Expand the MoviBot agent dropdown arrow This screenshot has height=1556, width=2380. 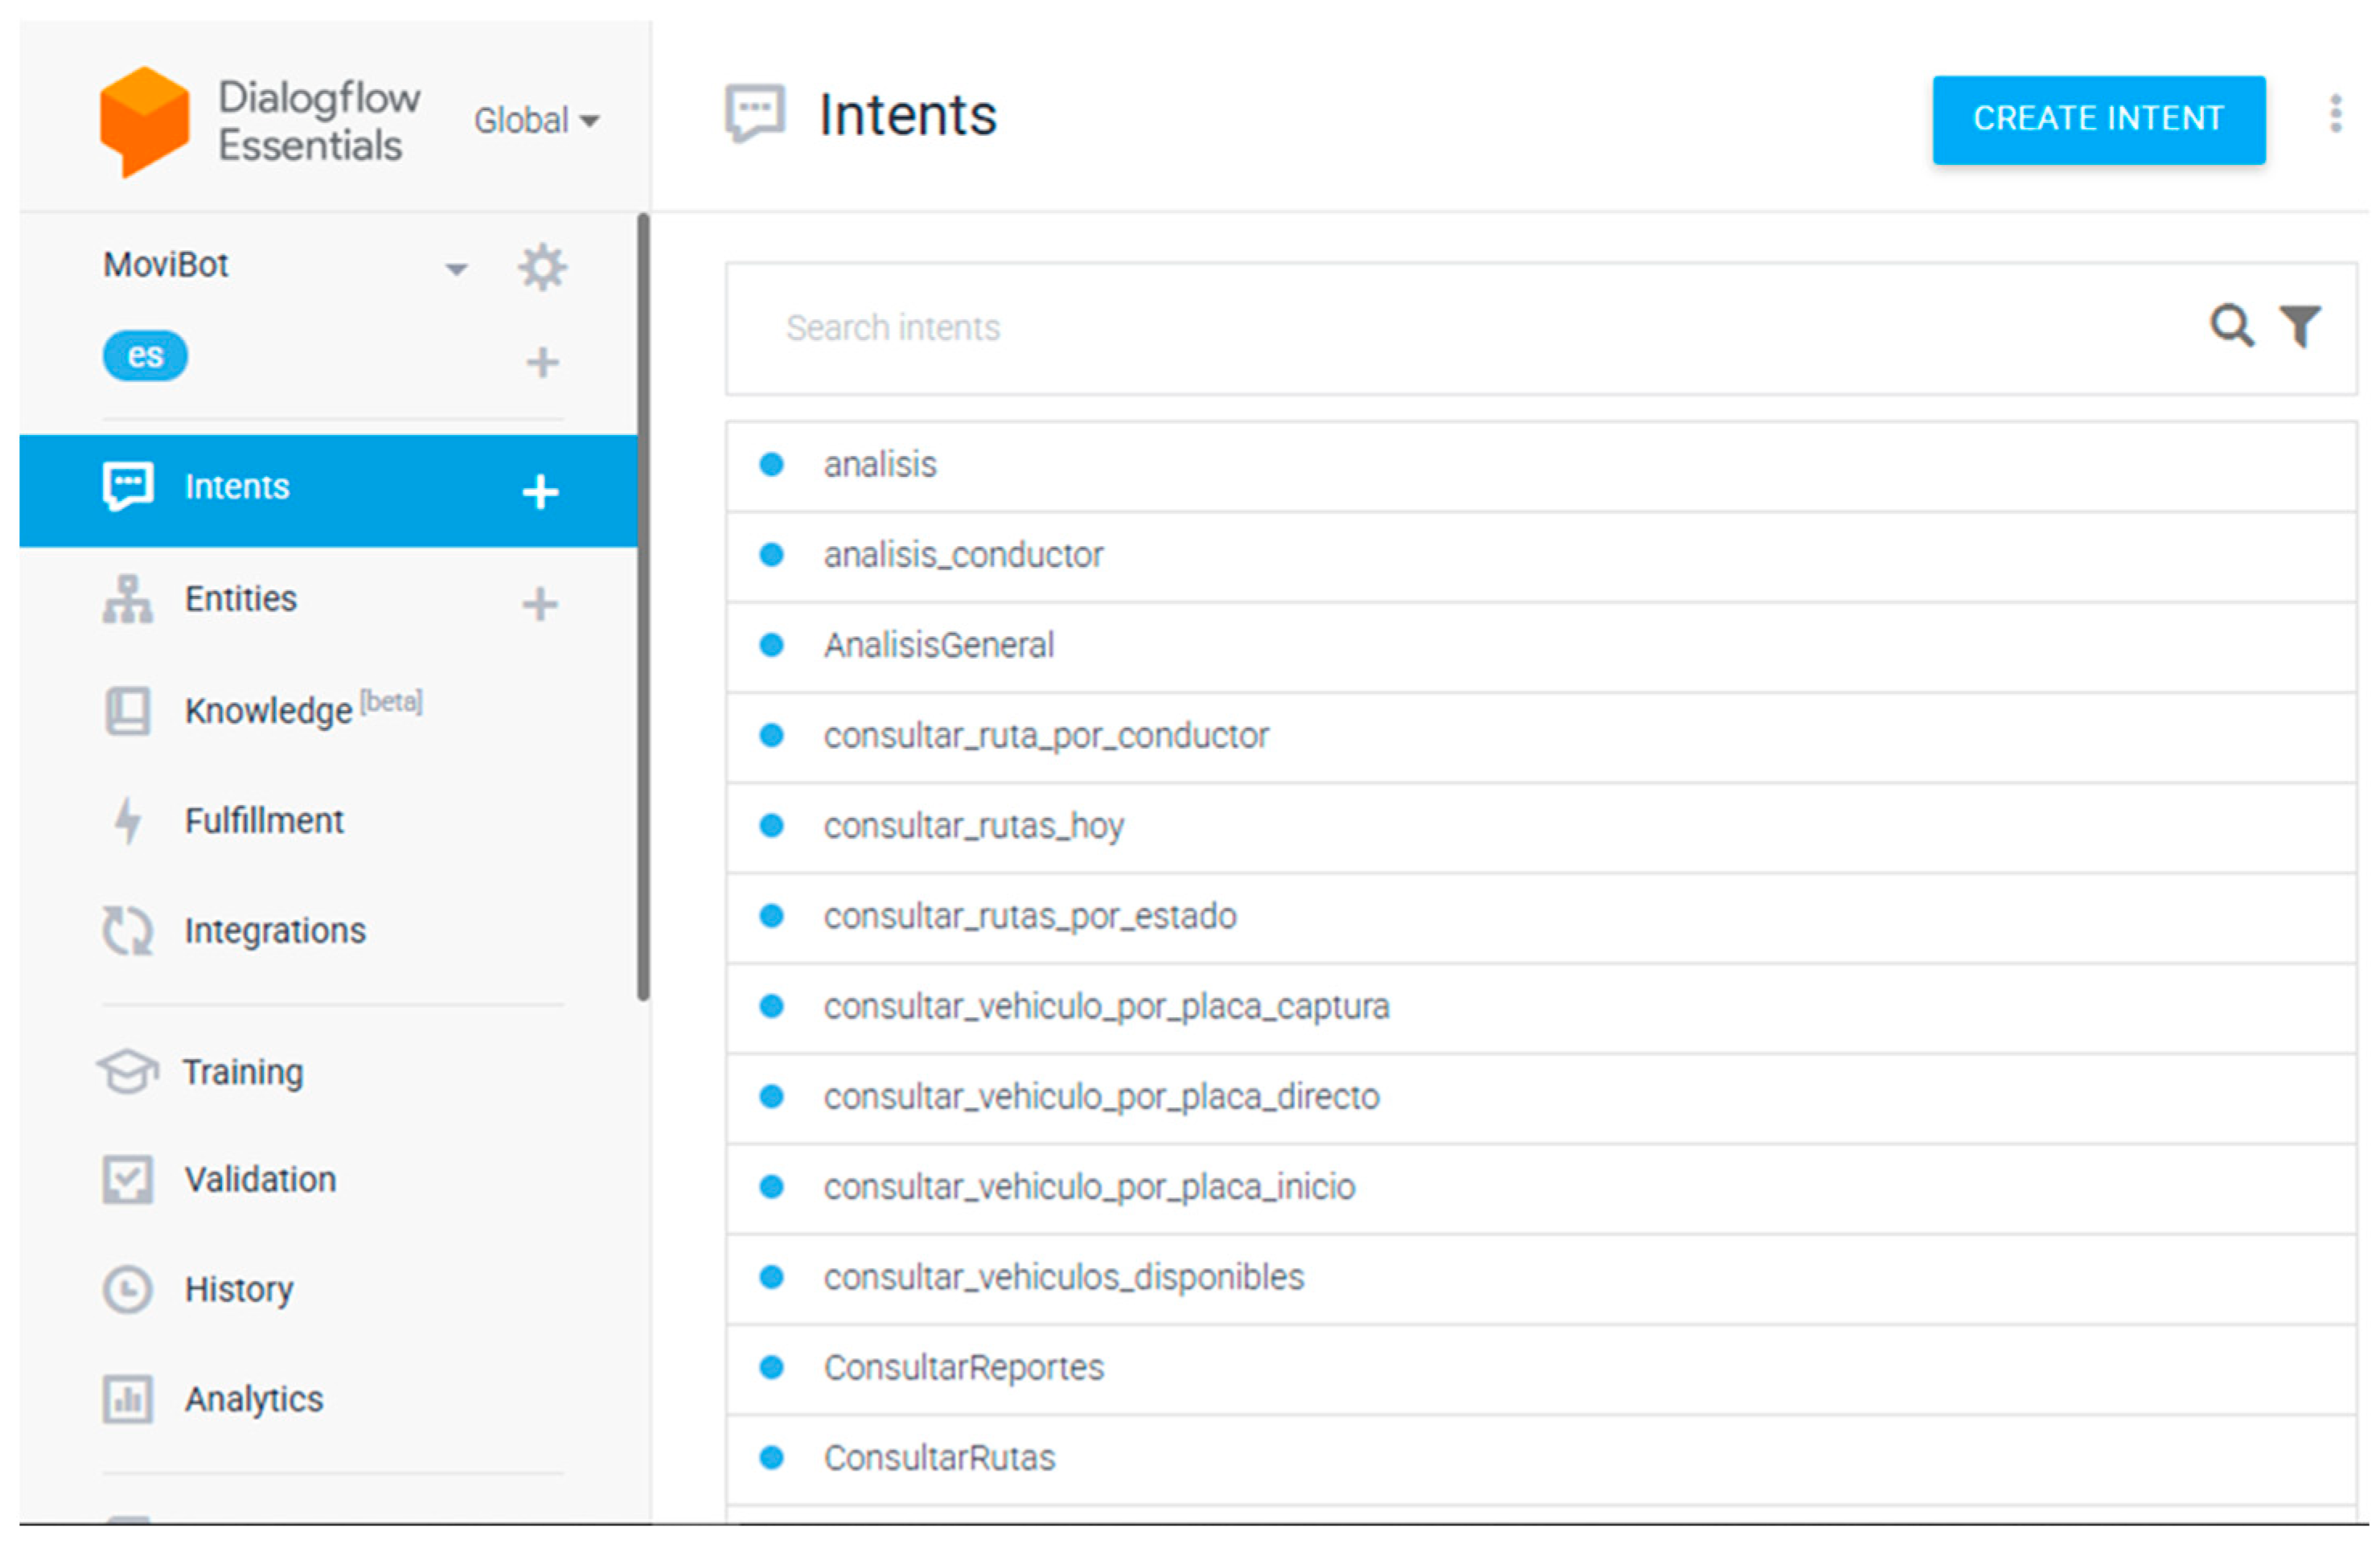[x=456, y=269]
